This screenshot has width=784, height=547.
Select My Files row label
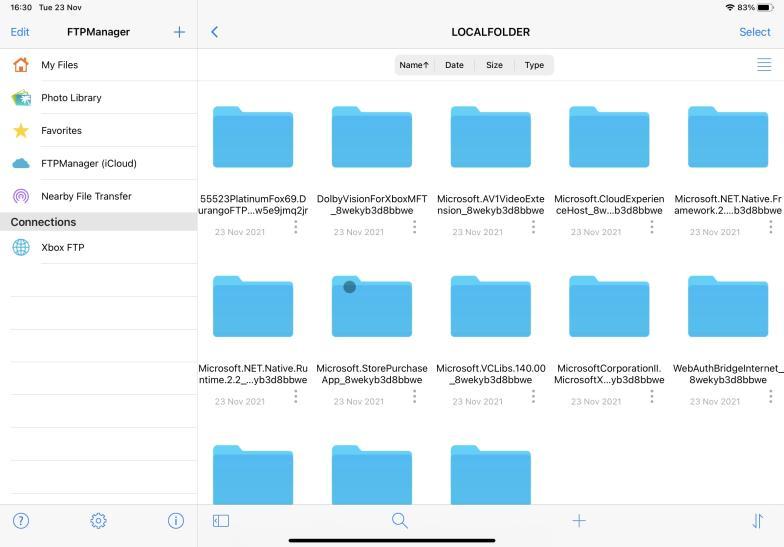click(60, 64)
